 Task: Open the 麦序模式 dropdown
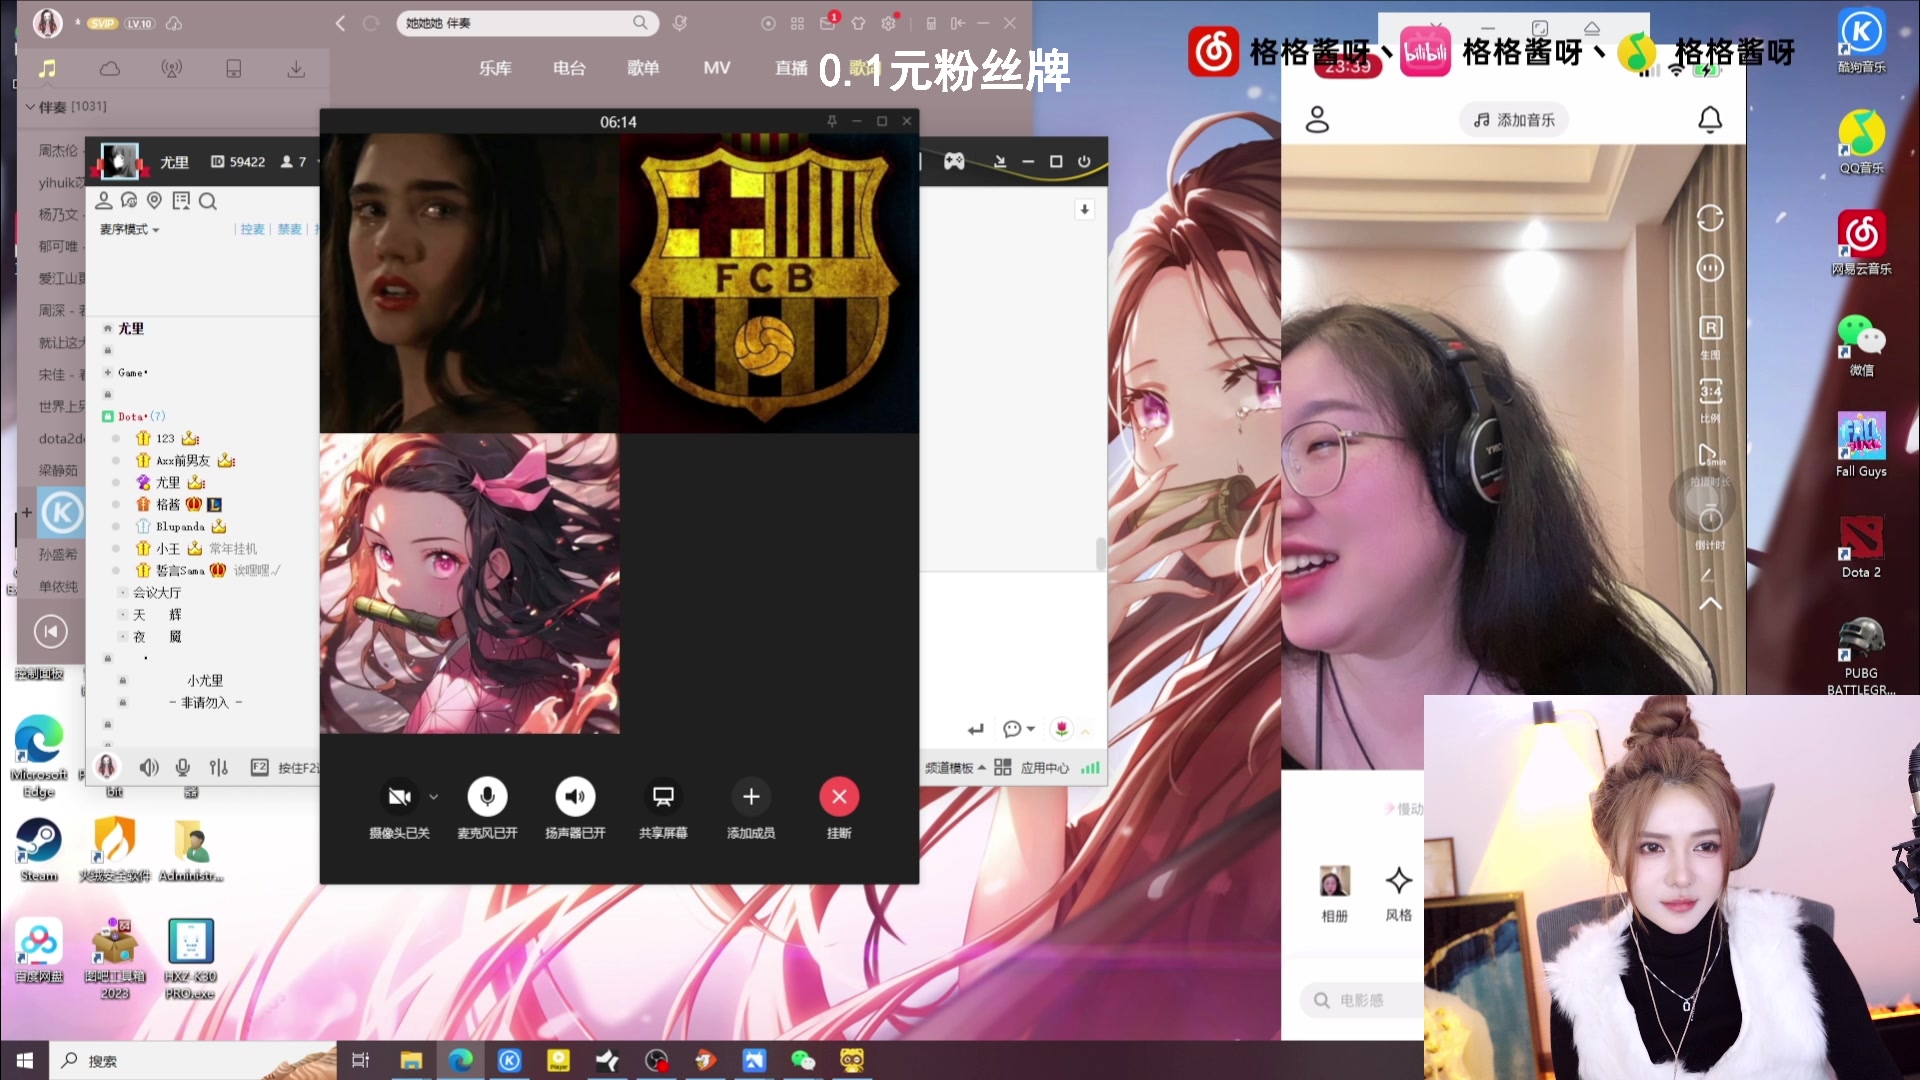[127, 229]
